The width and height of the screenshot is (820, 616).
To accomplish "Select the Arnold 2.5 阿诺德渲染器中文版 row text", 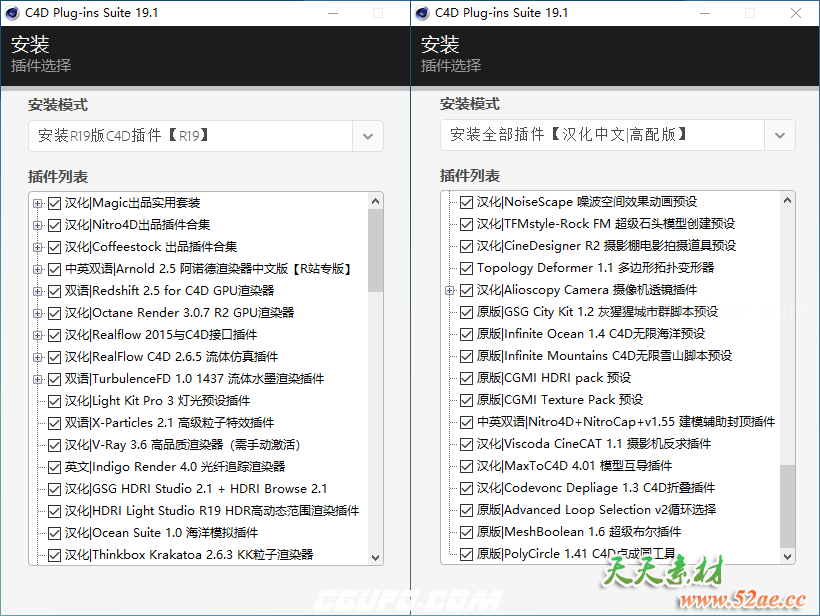I will pyautogui.click(x=208, y=269).
